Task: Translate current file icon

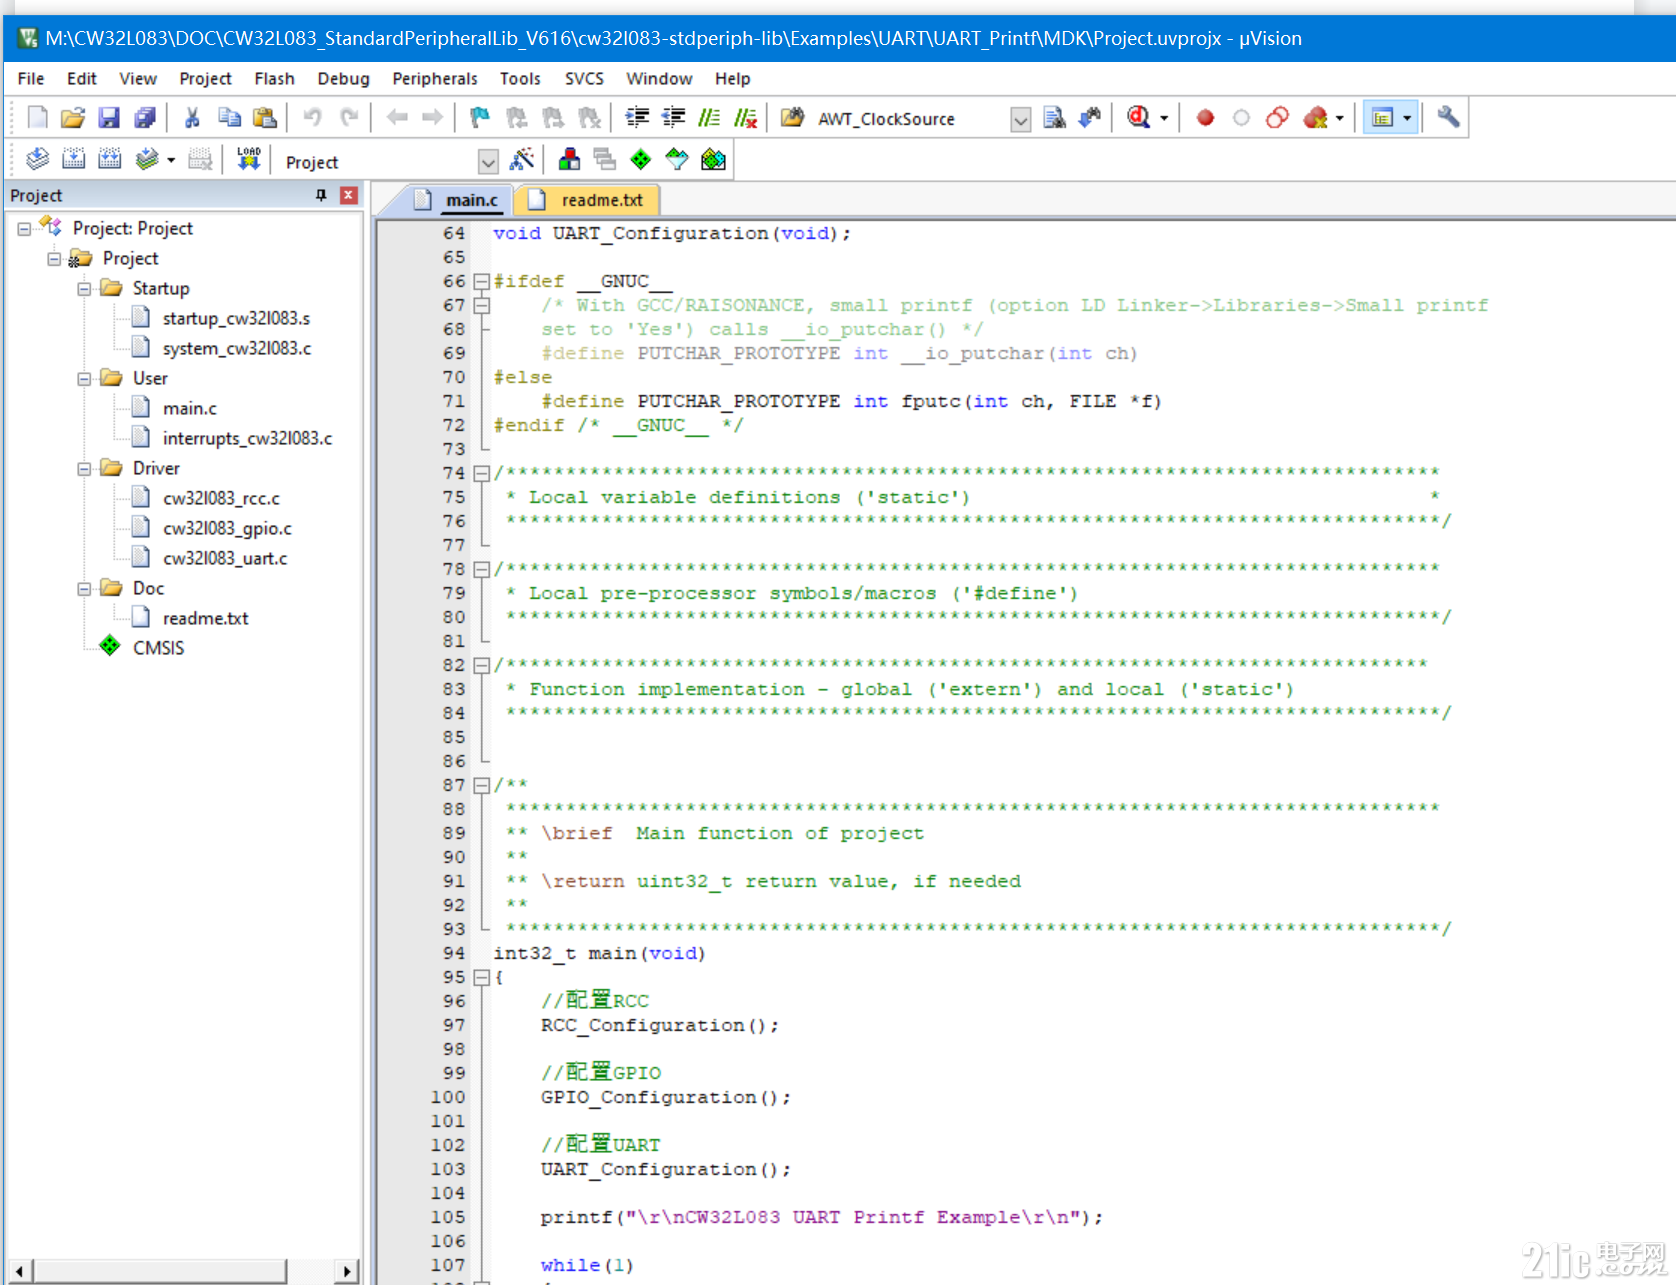Action: click(38, 159)
